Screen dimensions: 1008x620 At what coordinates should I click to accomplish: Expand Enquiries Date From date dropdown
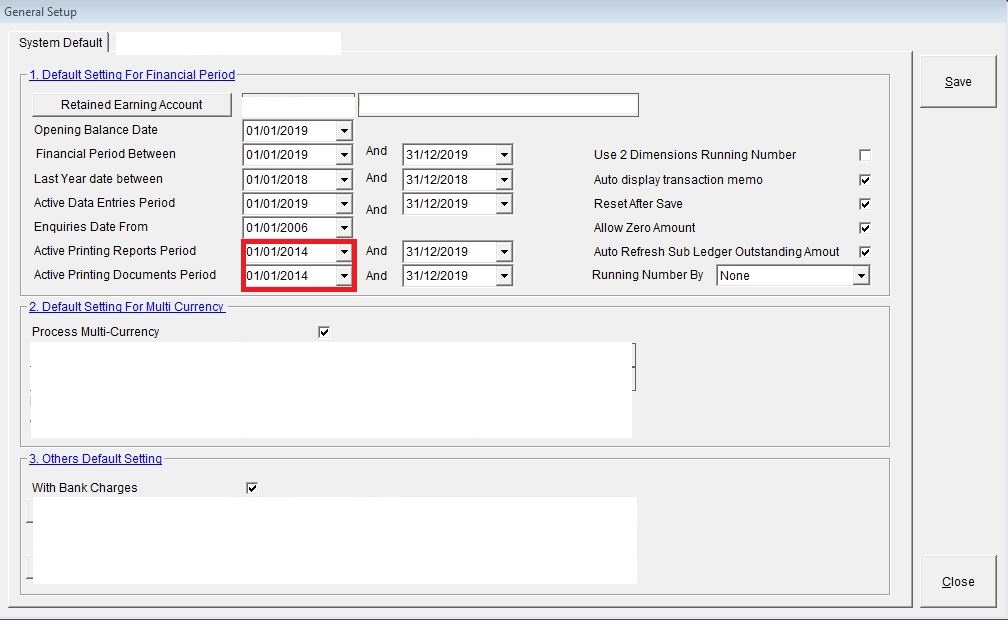[x=344, y=228]
